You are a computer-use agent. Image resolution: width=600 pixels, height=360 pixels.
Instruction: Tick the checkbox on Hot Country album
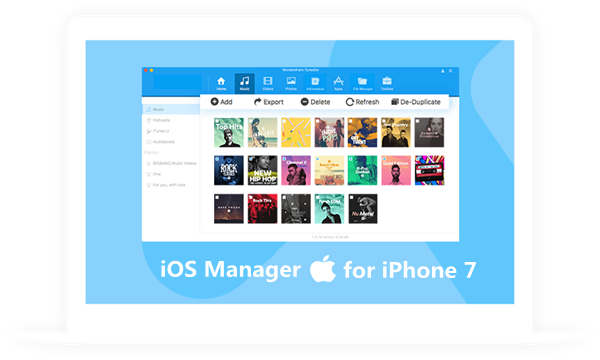385,121
